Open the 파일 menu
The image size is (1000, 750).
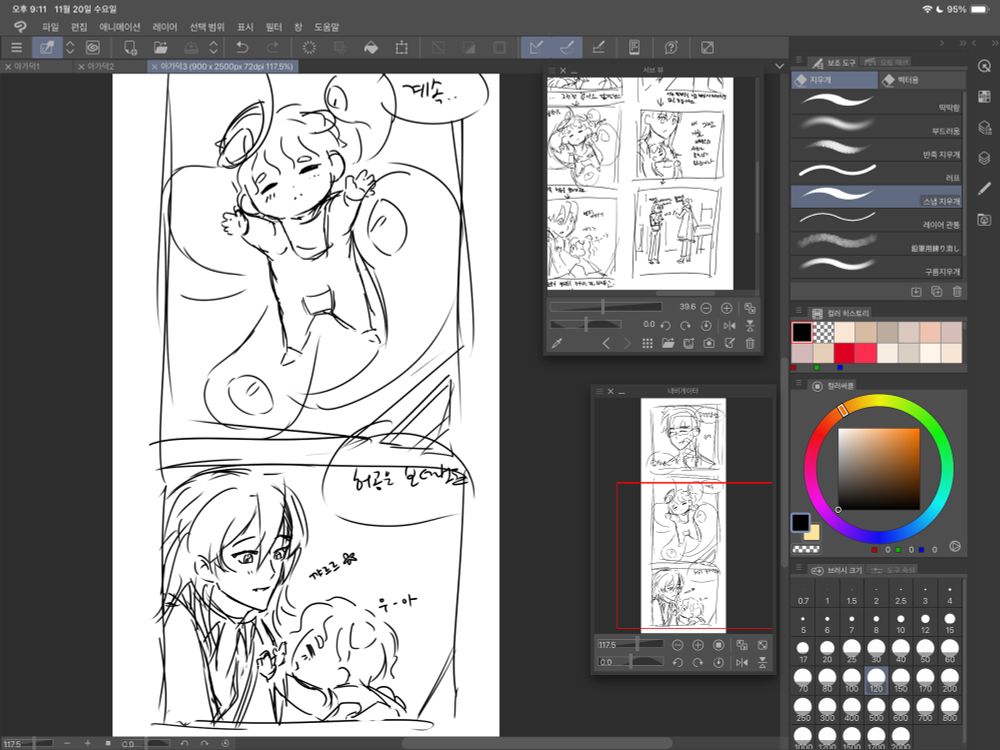click(50, 27)
